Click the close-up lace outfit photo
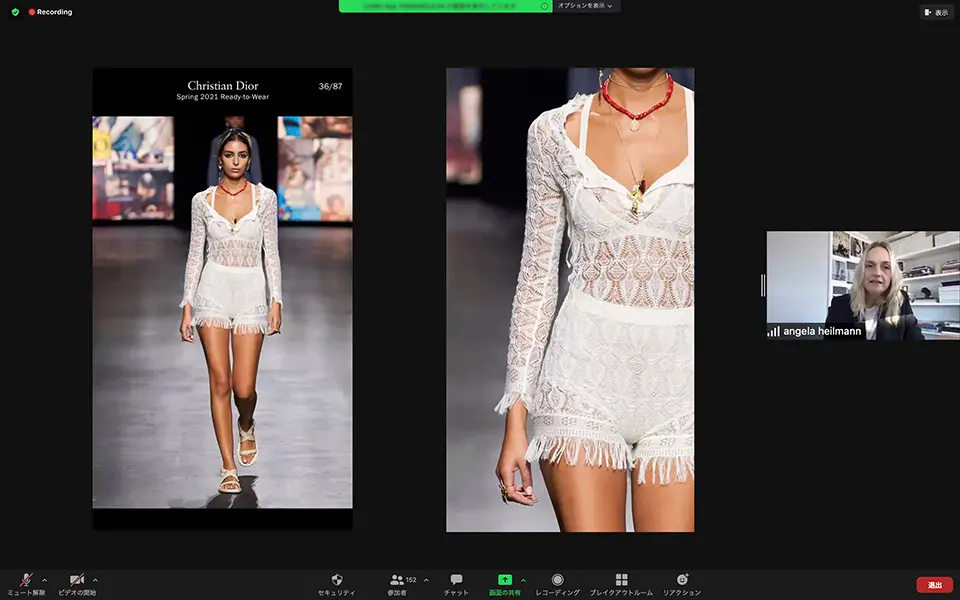The image size is (960, 600). coord(570,299)
